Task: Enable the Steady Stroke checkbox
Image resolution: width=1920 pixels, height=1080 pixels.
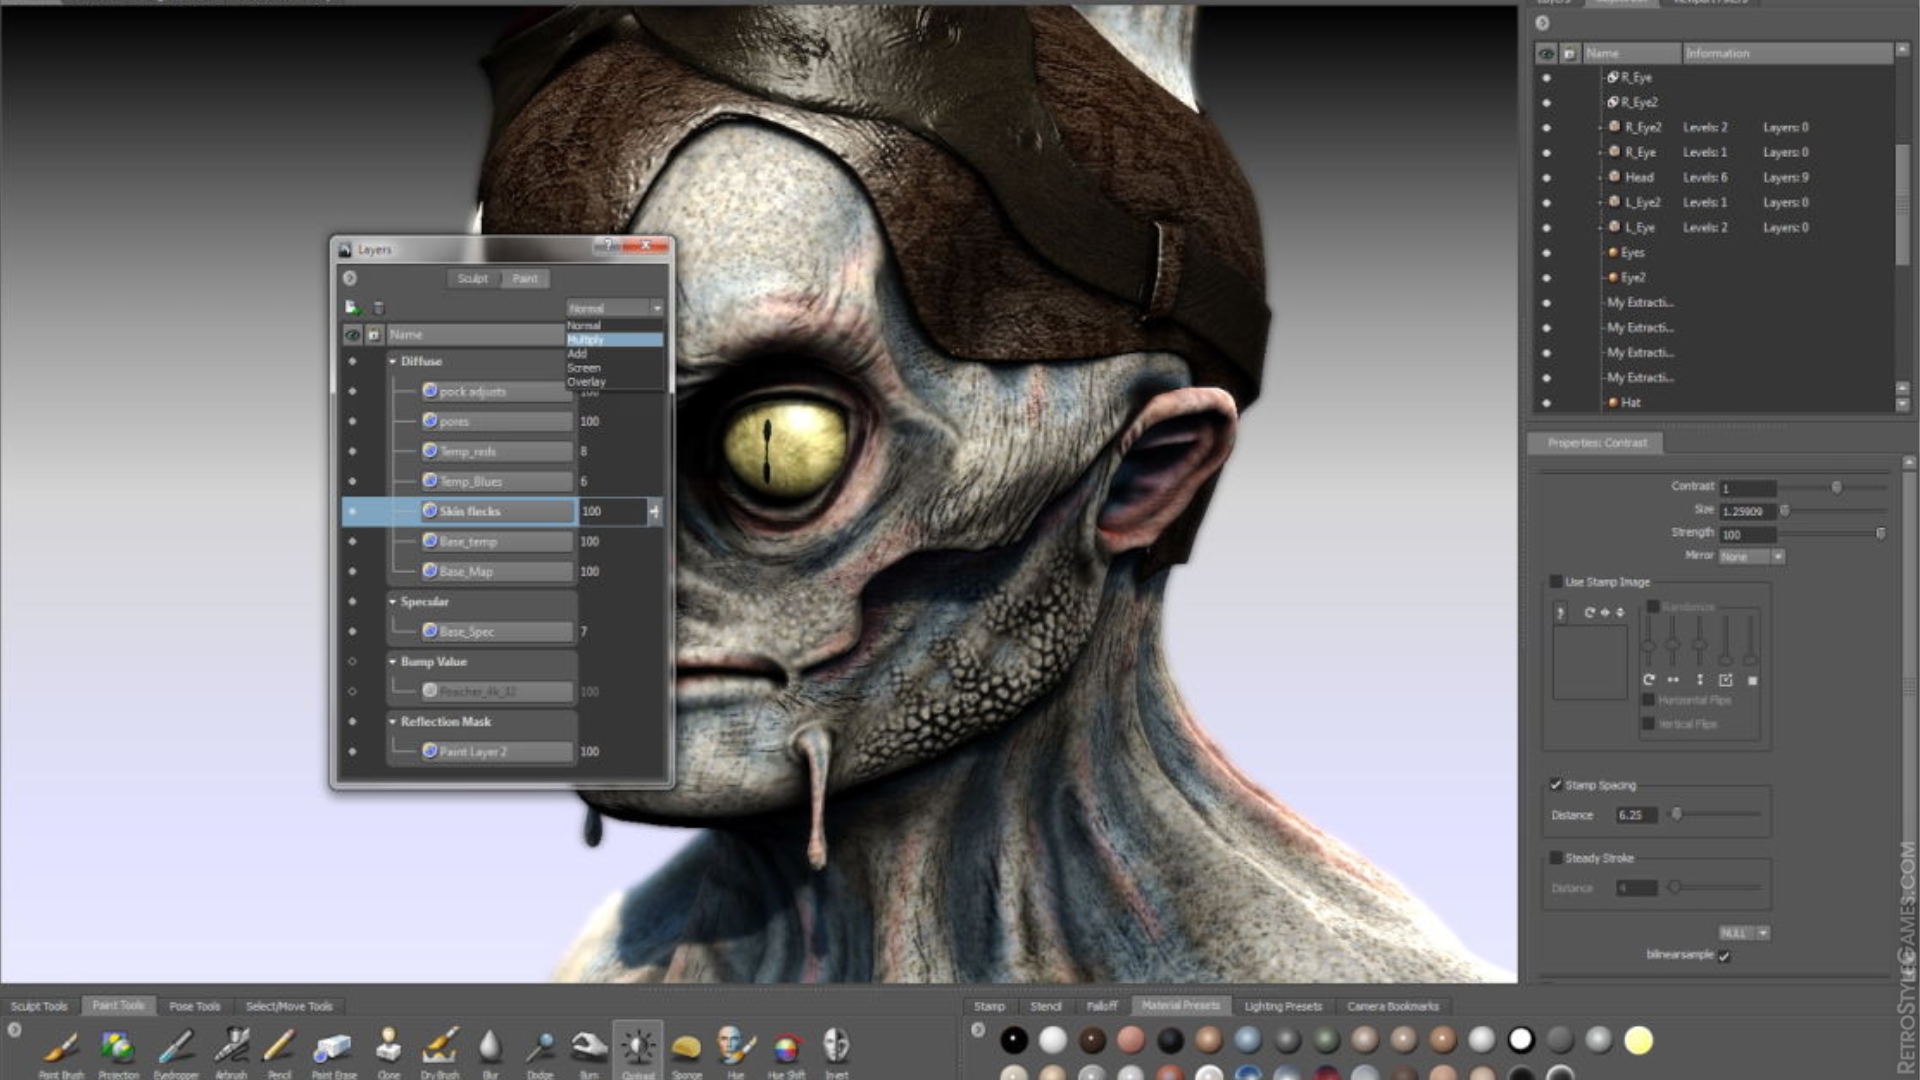Action: pyautogui.click(x=1556, y=858)
